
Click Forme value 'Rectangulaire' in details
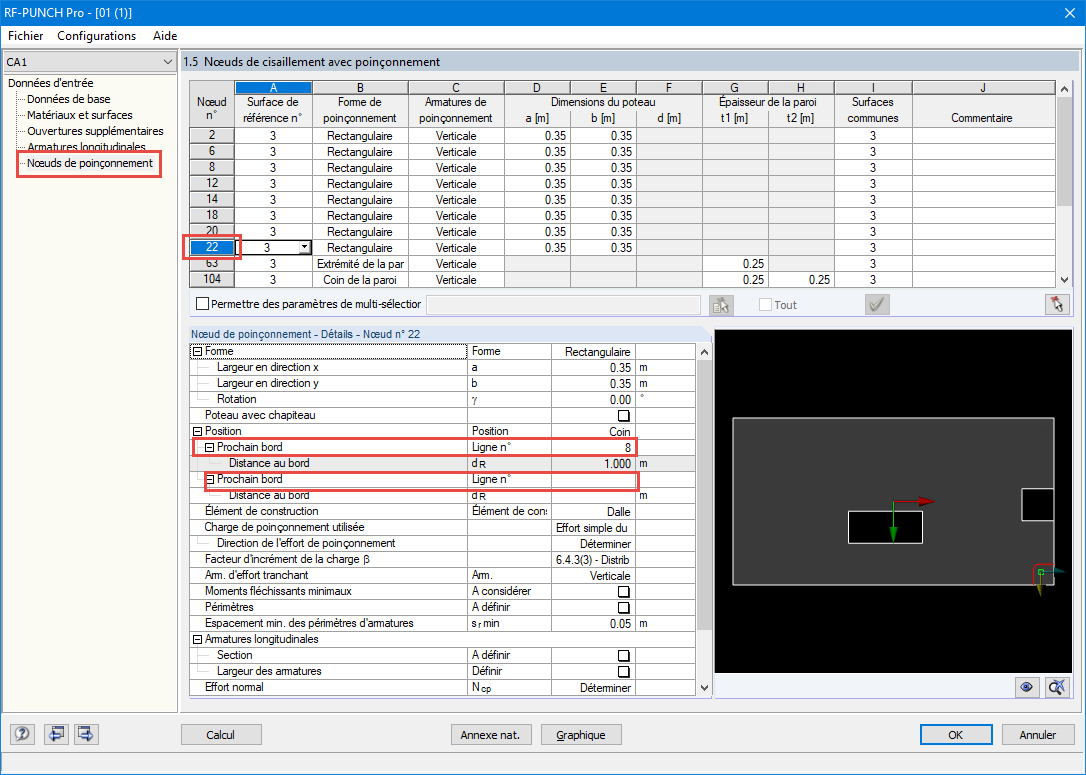click(x=594, y=352)
